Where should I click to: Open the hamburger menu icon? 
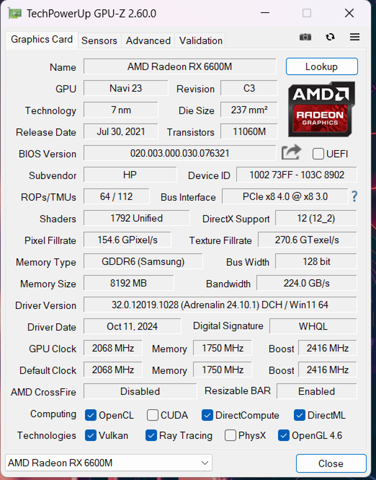[x=355, y=37]
